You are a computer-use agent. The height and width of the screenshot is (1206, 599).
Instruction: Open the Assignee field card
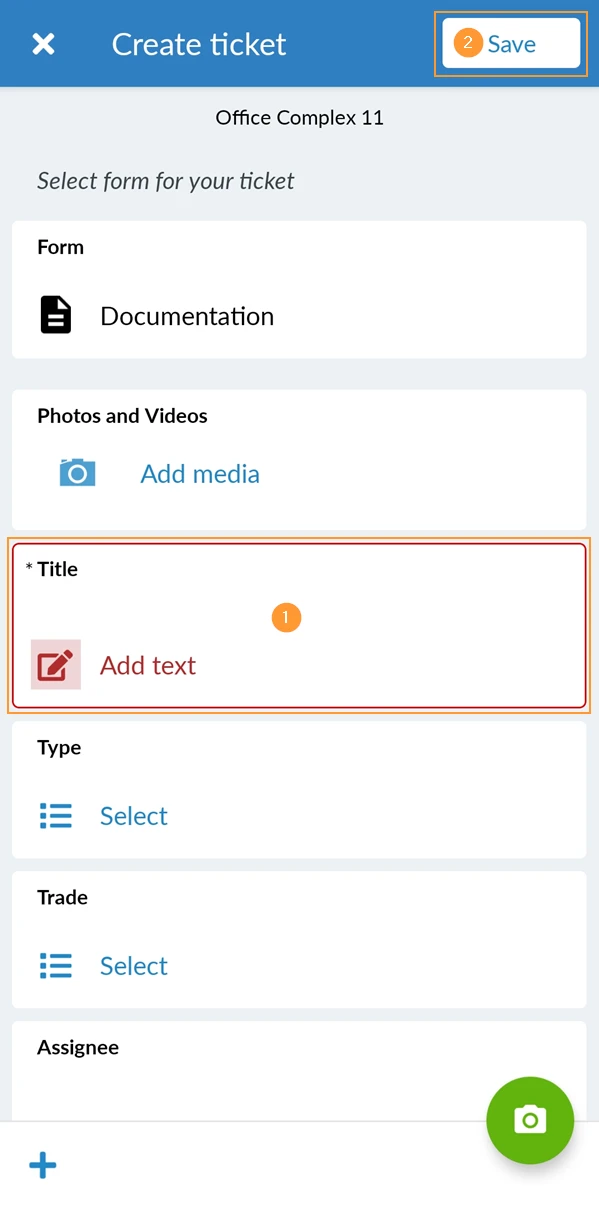pyautogui.click(x=299, y=1071)
